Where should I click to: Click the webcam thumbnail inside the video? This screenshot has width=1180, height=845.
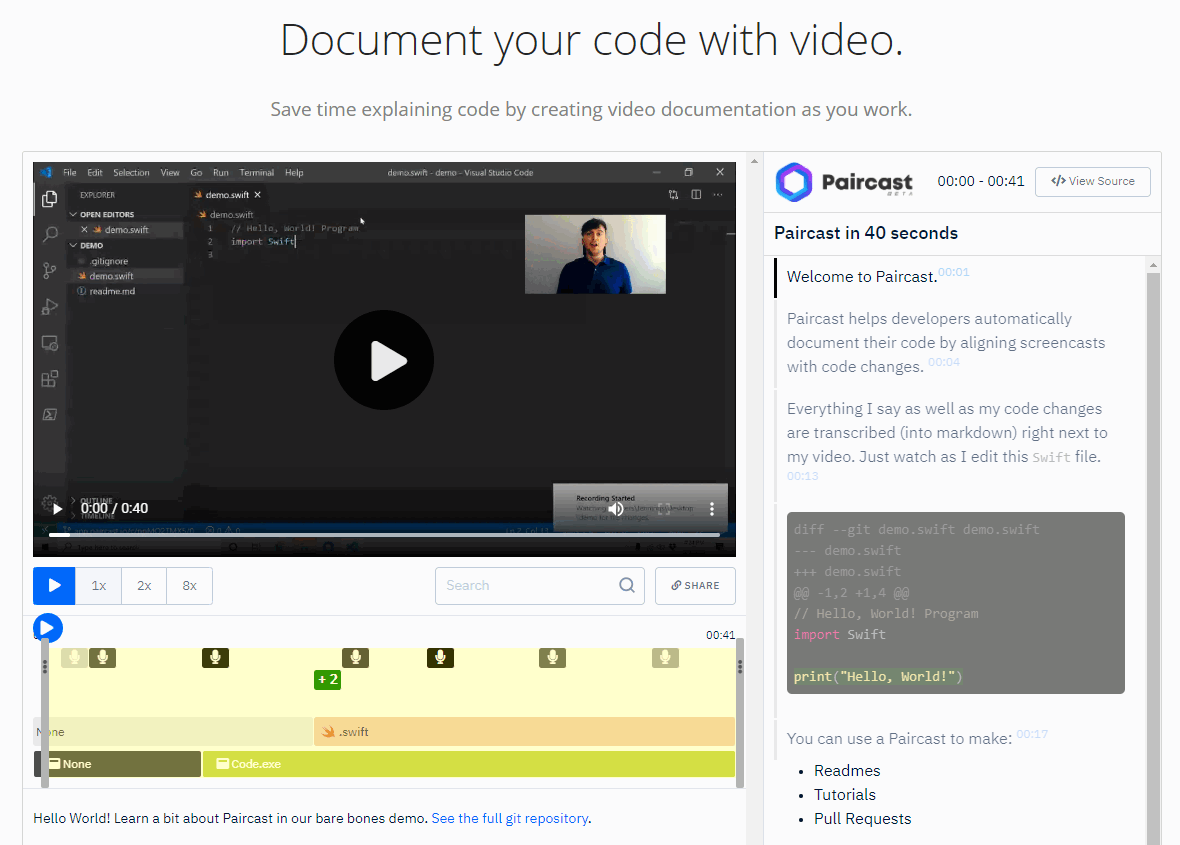click(595, 254)
